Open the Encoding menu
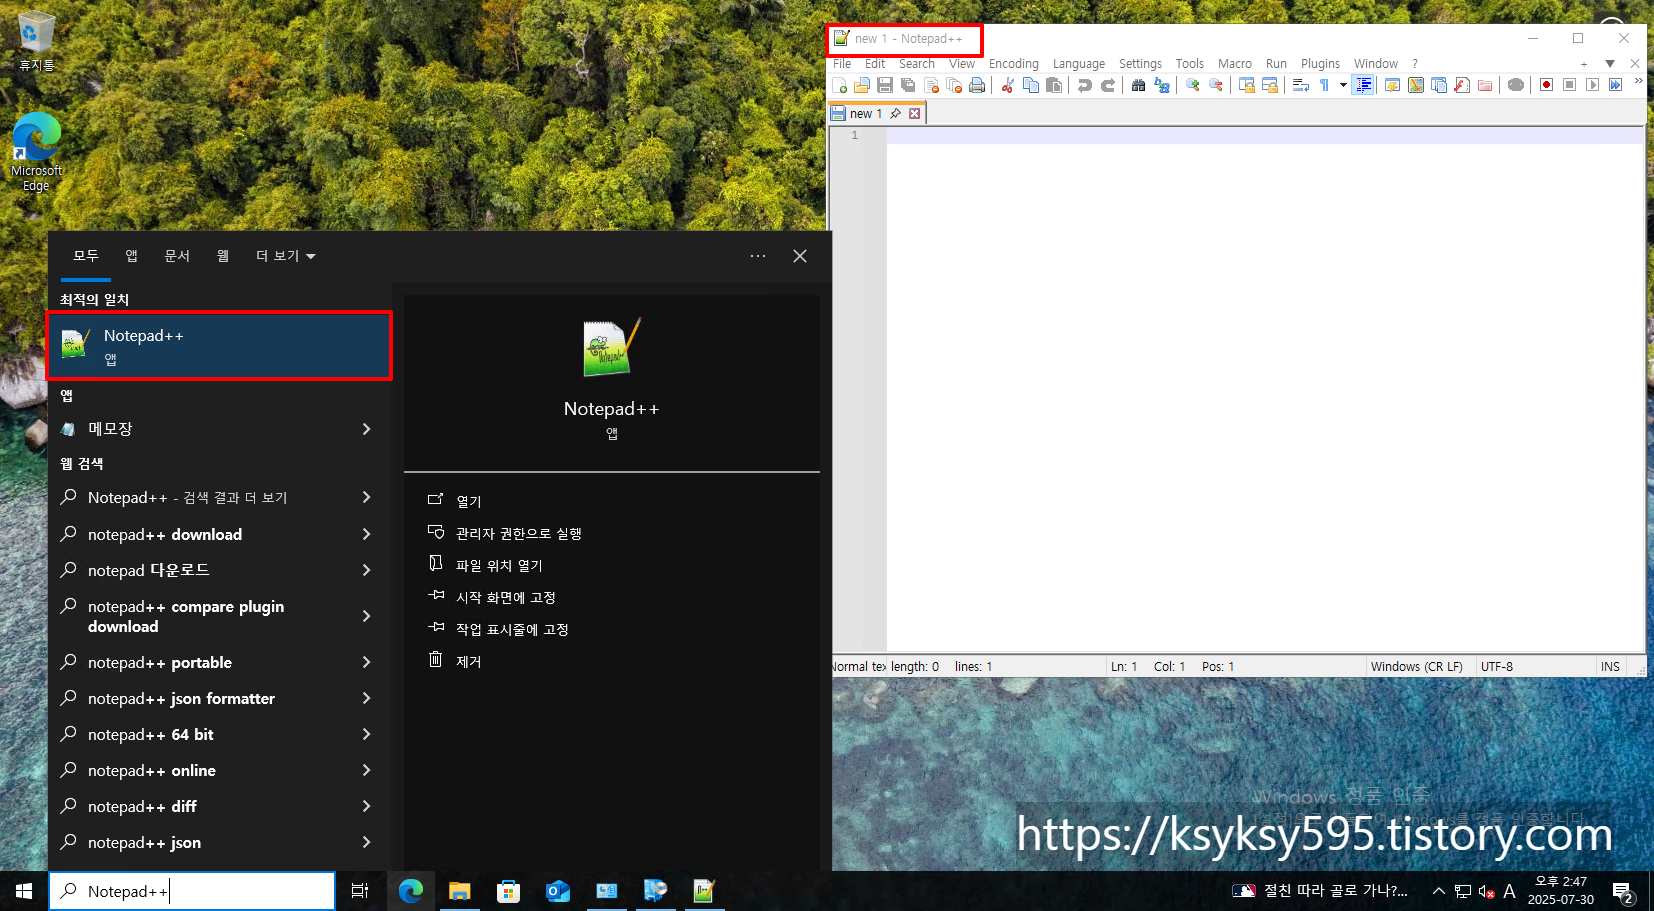The width and height of the screenshot is (1654, 911). [1014, 63]
